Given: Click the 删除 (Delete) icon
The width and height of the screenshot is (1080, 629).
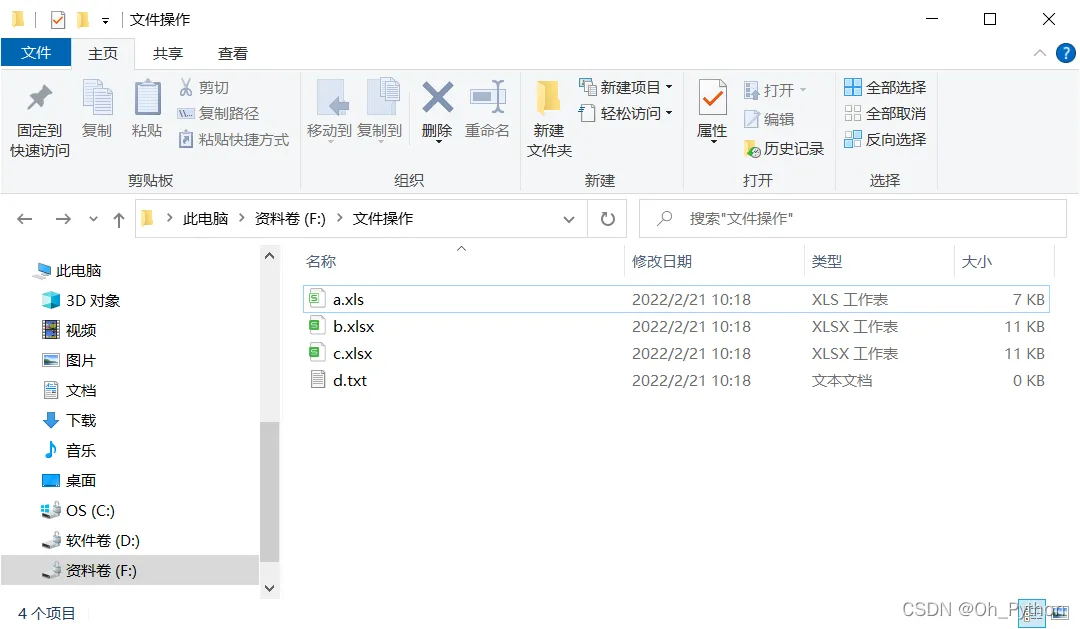Looking at the screenshot, I should click(437, 108).
